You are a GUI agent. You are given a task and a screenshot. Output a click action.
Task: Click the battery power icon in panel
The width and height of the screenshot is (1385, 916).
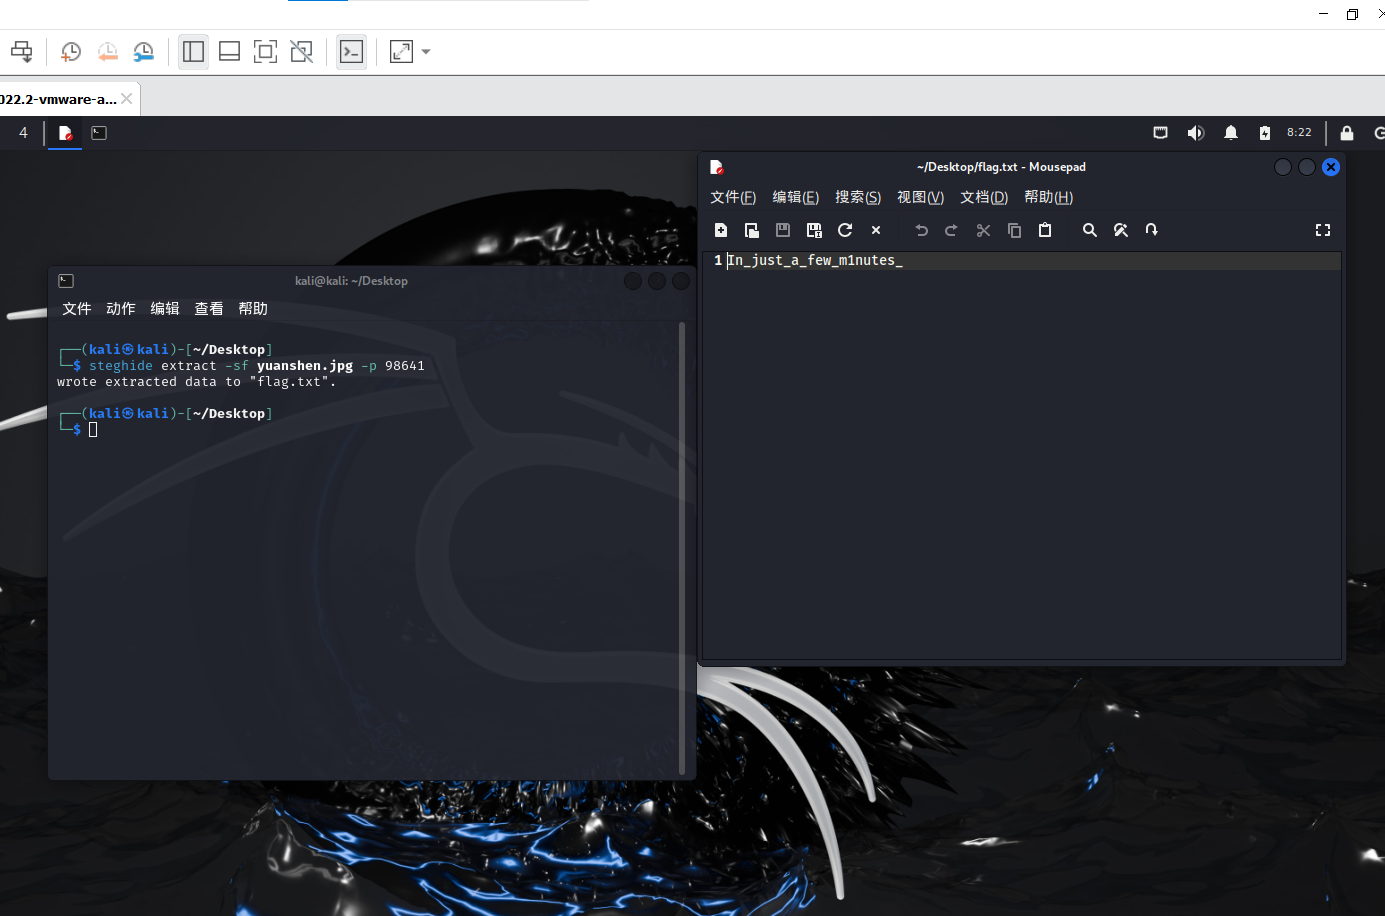[1265, 133]
